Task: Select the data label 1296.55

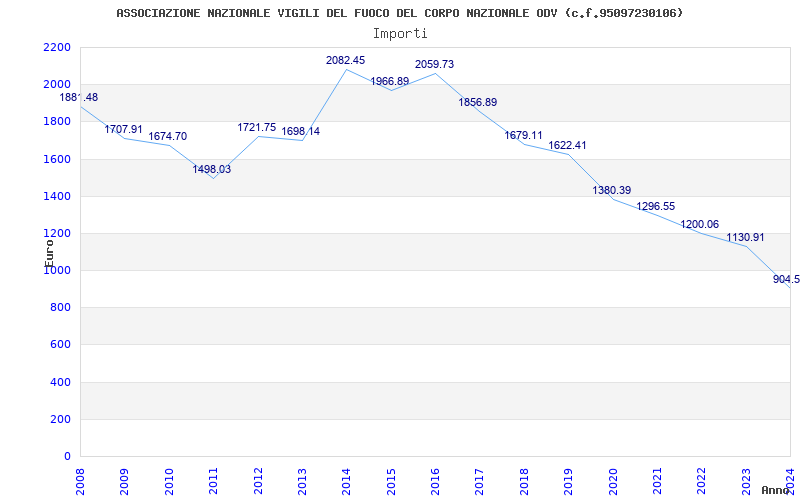Action: (x=656, y=206)
